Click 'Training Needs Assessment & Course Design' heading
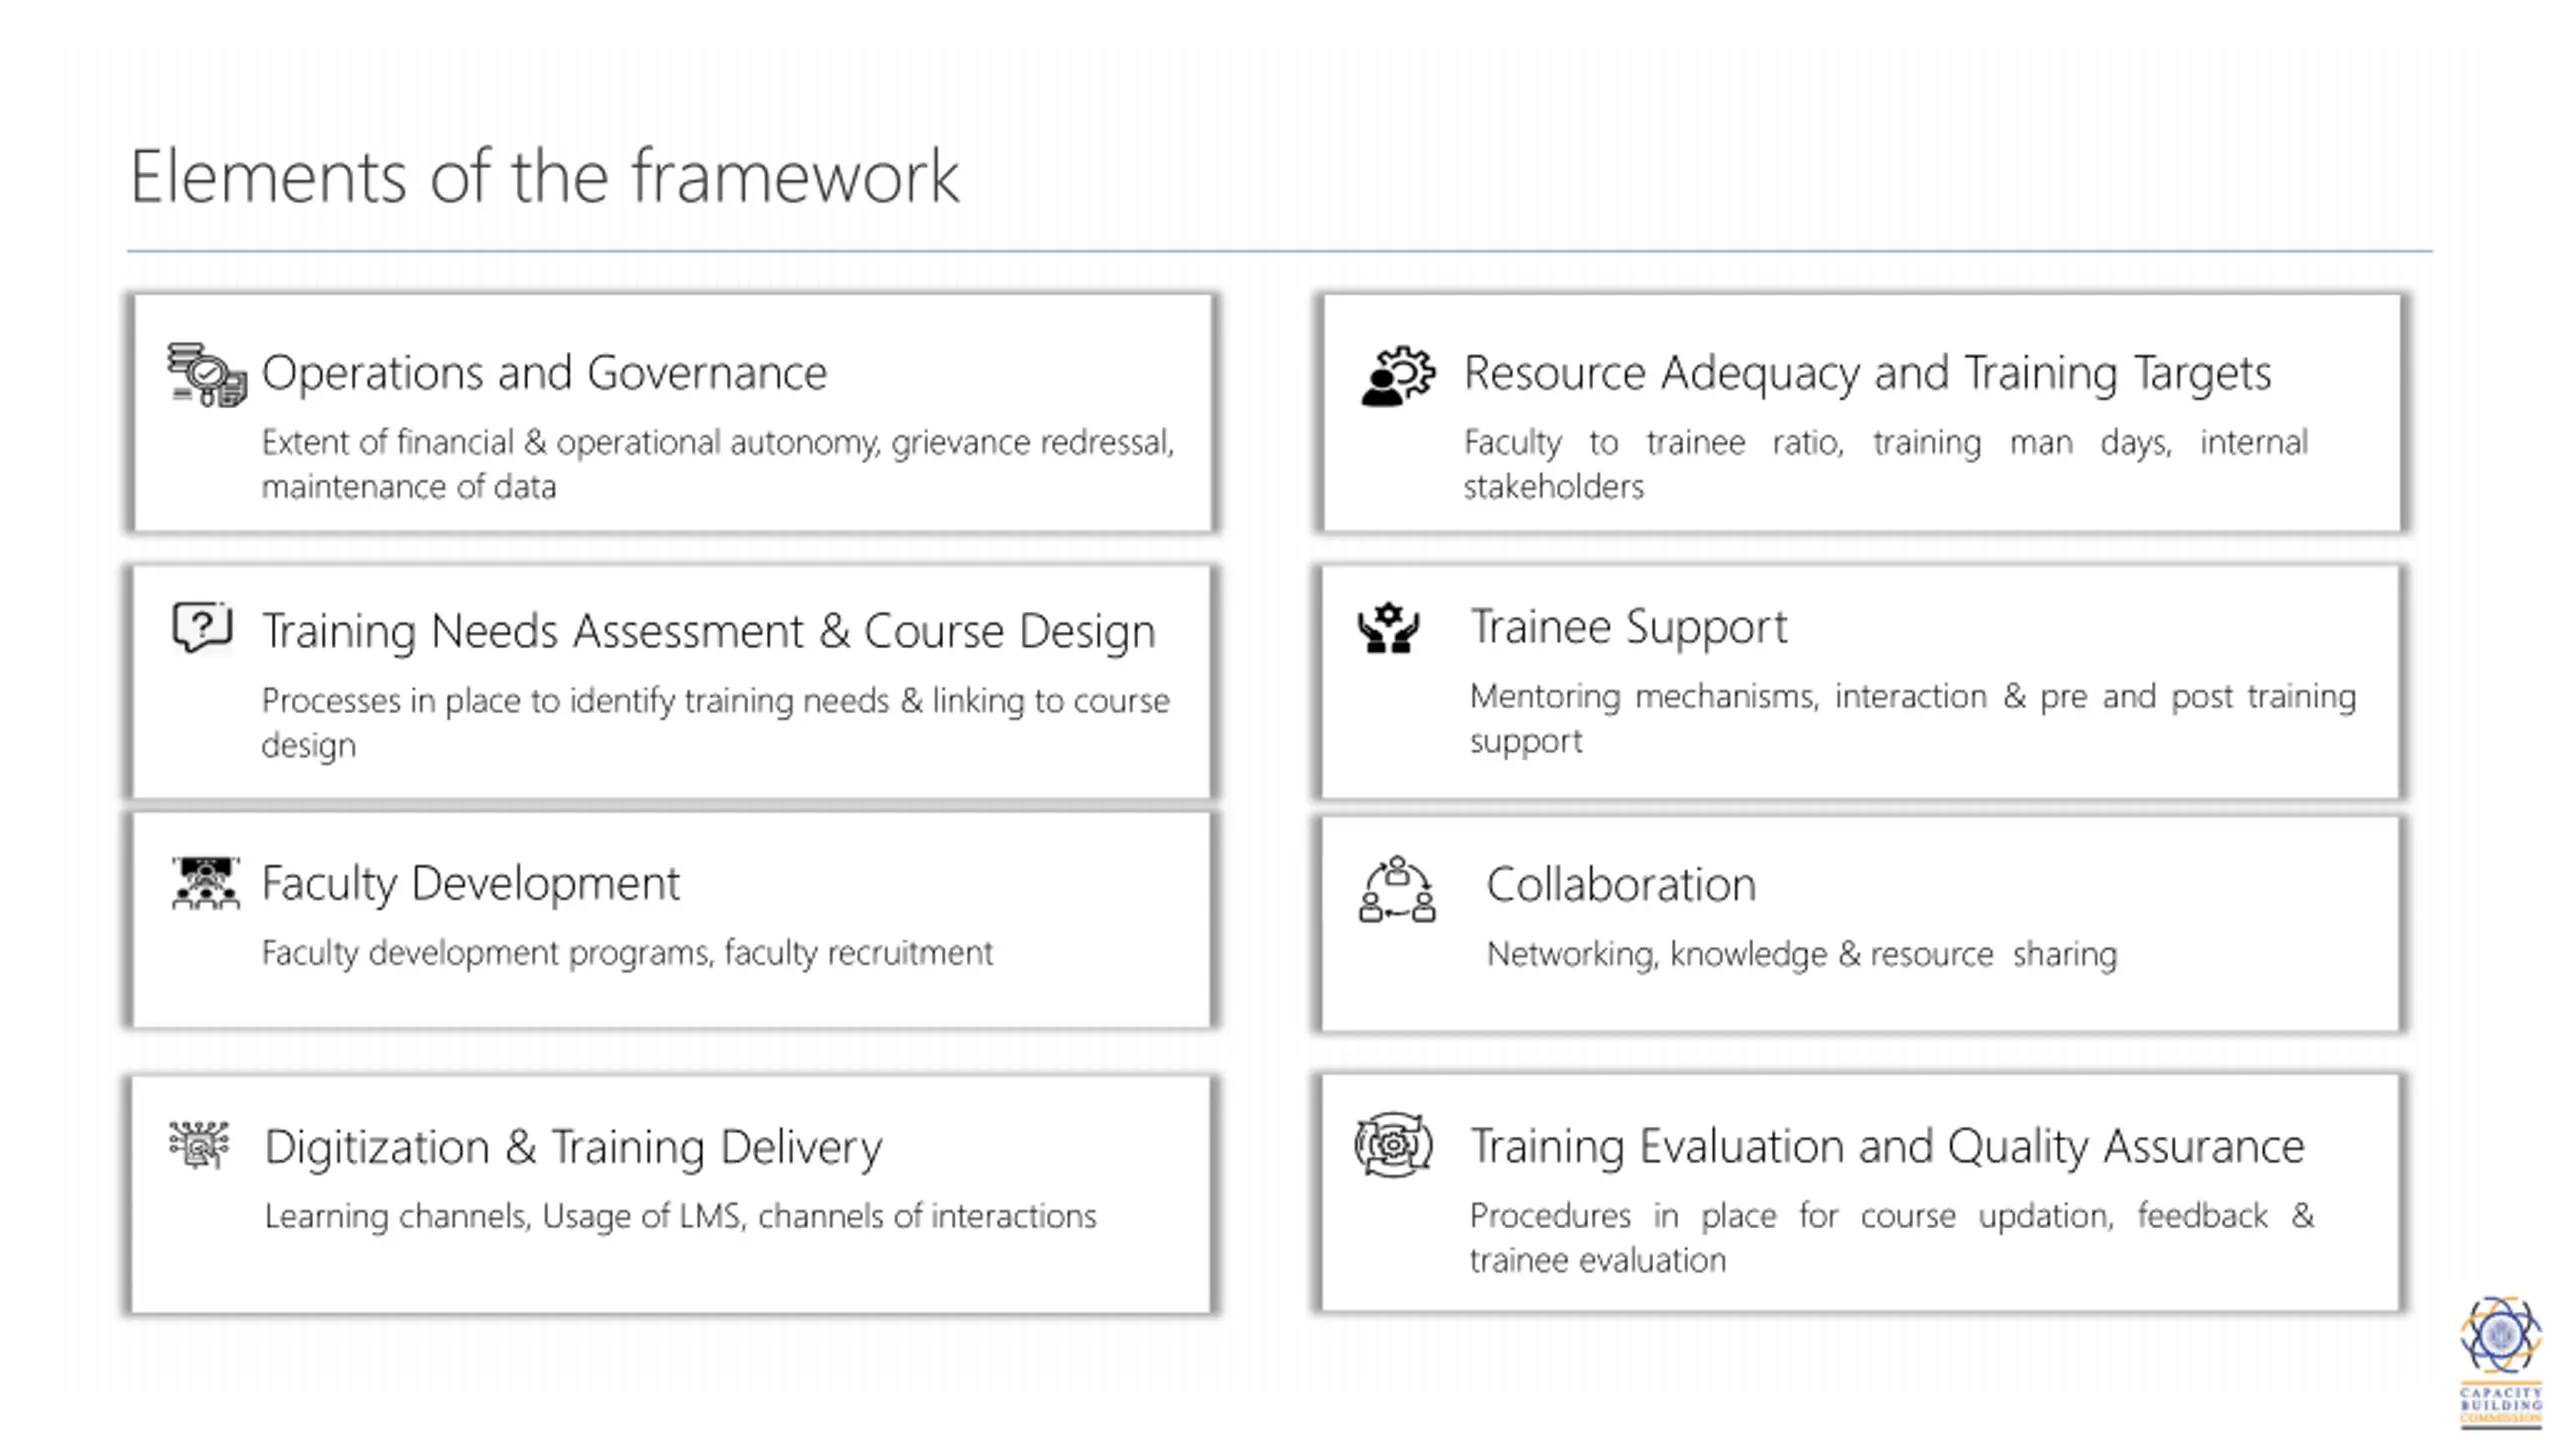The height and width of the screenshot is (1440, 2560). 708,631
